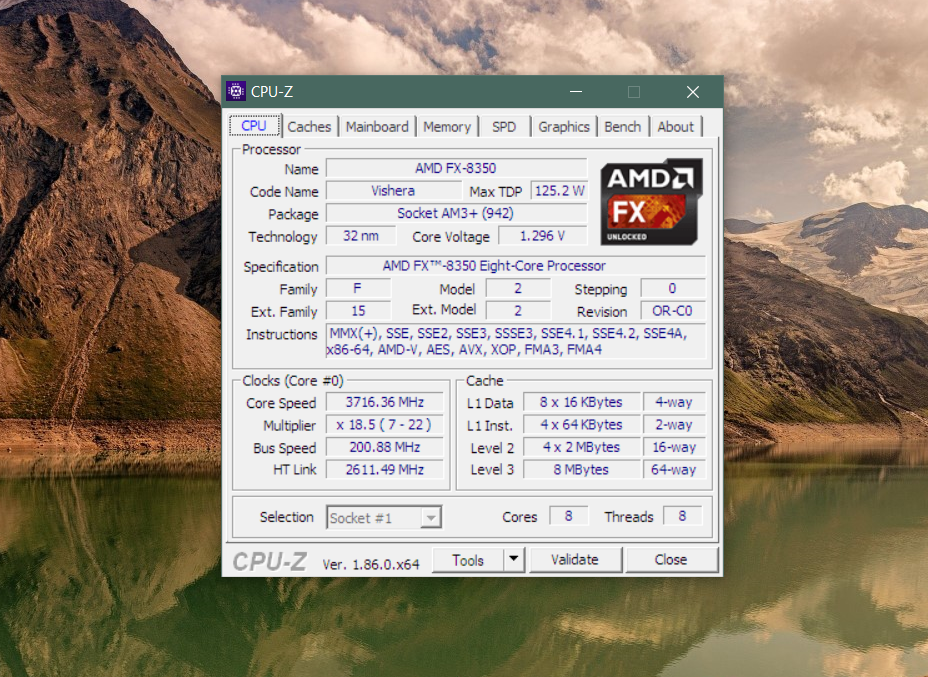
Task: Switch to the Caches tab
Action: 309,127
